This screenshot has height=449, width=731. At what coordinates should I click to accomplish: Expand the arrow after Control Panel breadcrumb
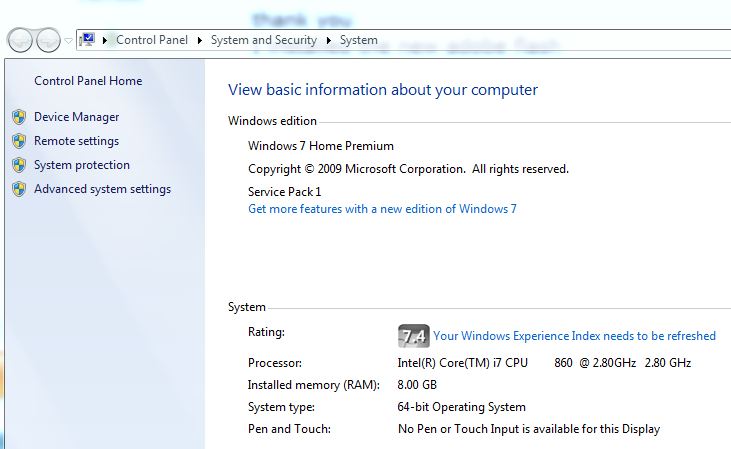[200, 41]
